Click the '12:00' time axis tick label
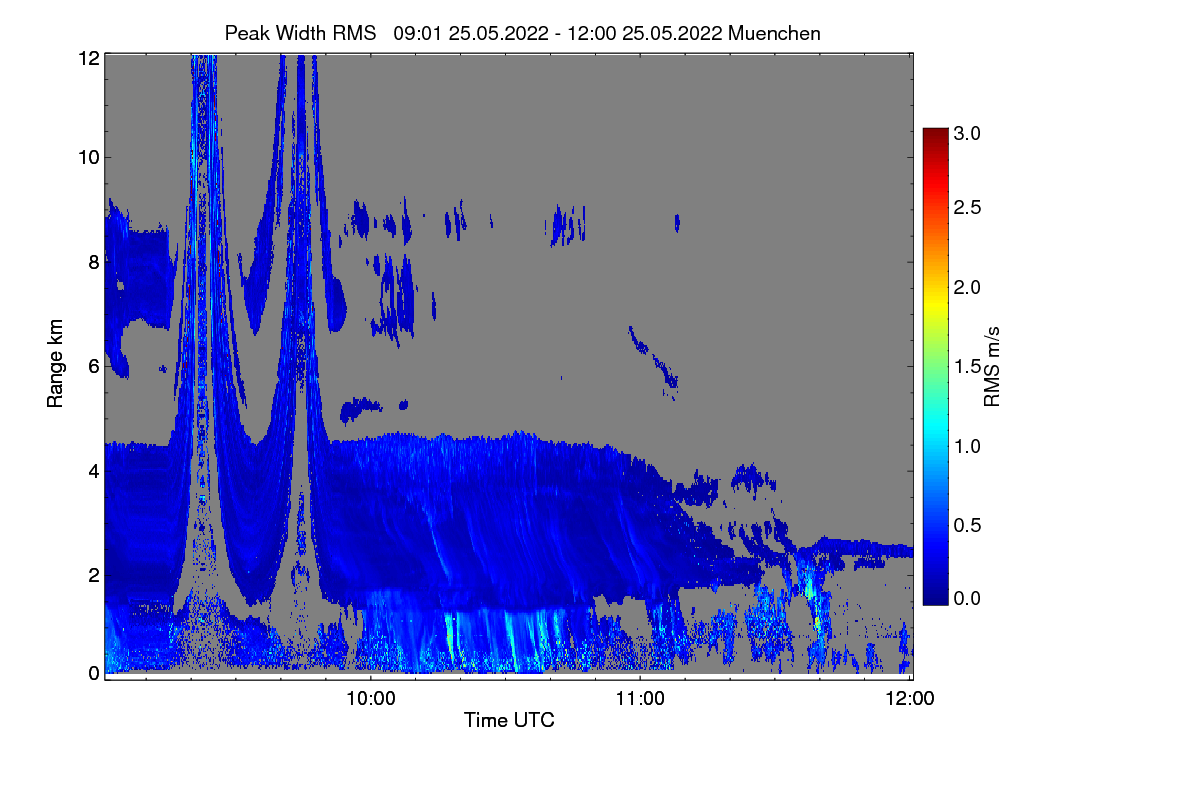This screenshot has height=800, width=1200. tap(909, 699)
